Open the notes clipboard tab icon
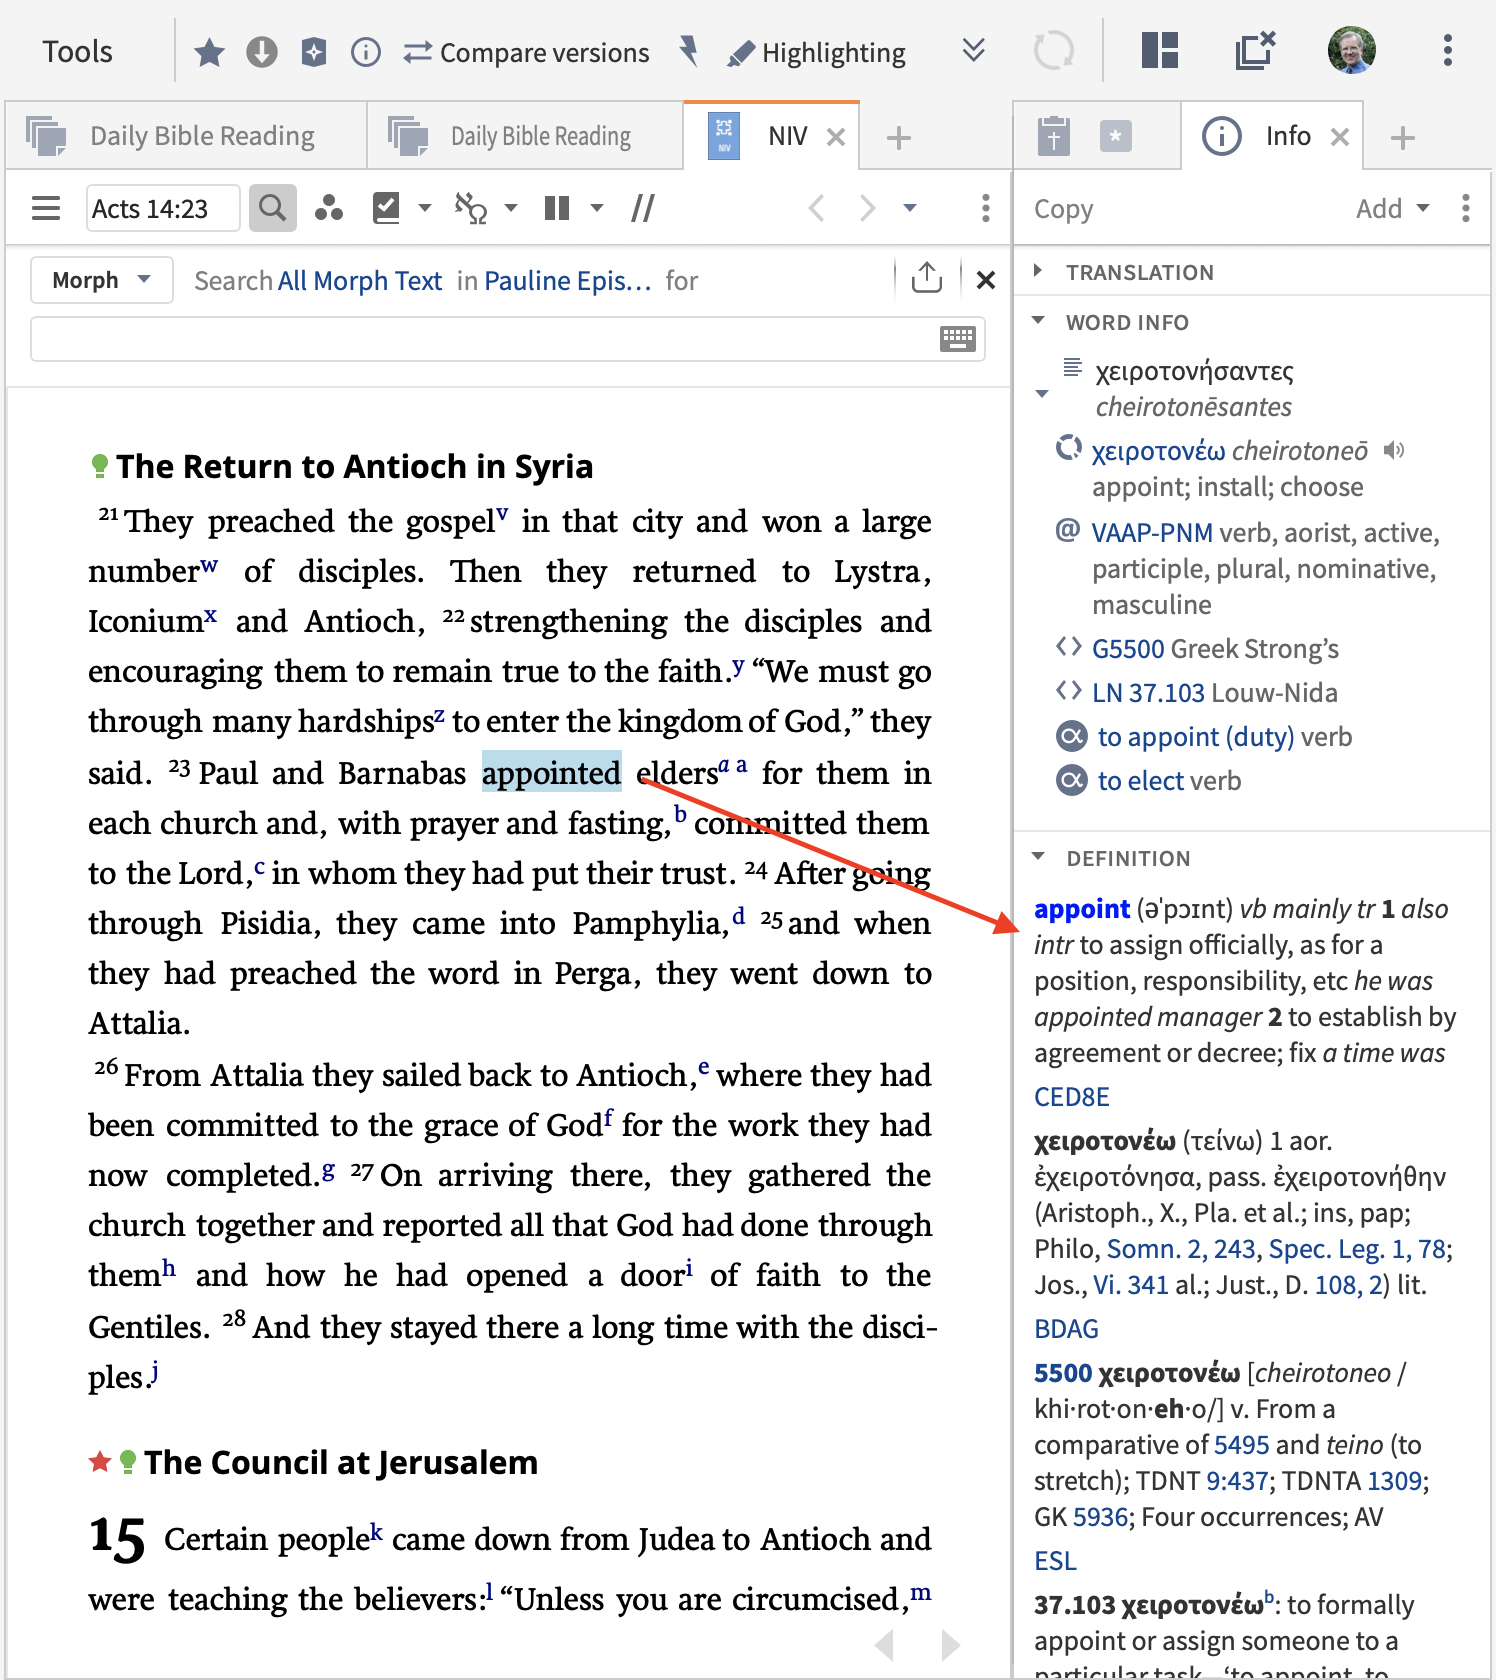The image size is (1496, 1680). [1053, 136]
